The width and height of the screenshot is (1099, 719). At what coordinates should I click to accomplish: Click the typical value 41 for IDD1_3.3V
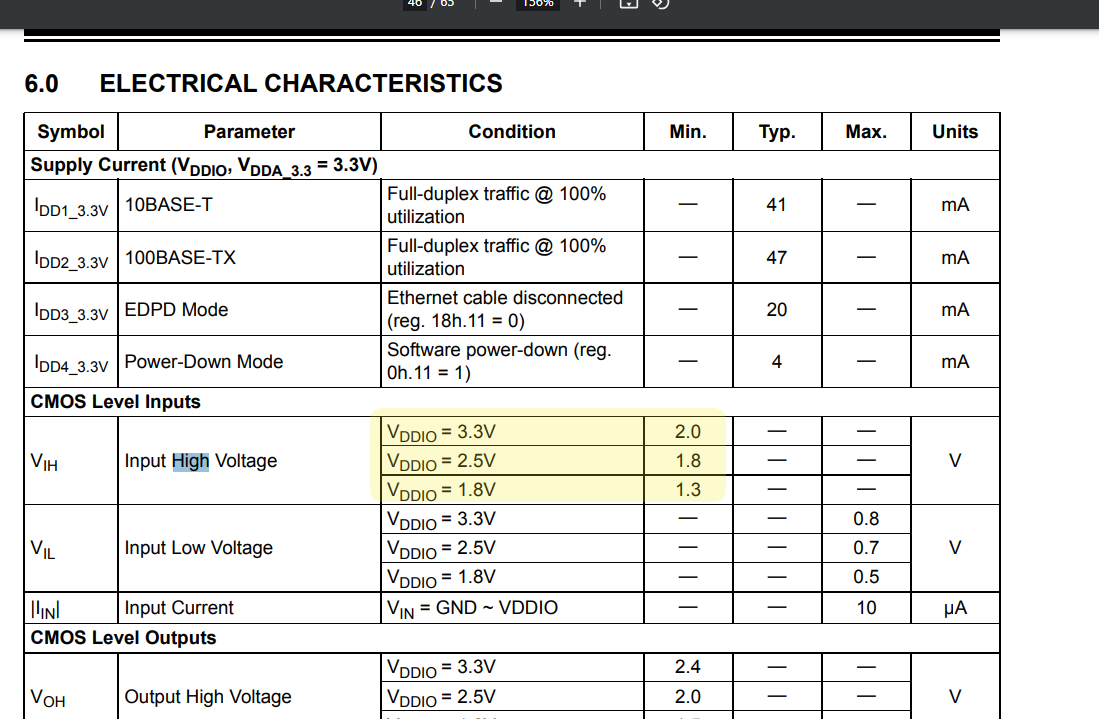point(777,204)
